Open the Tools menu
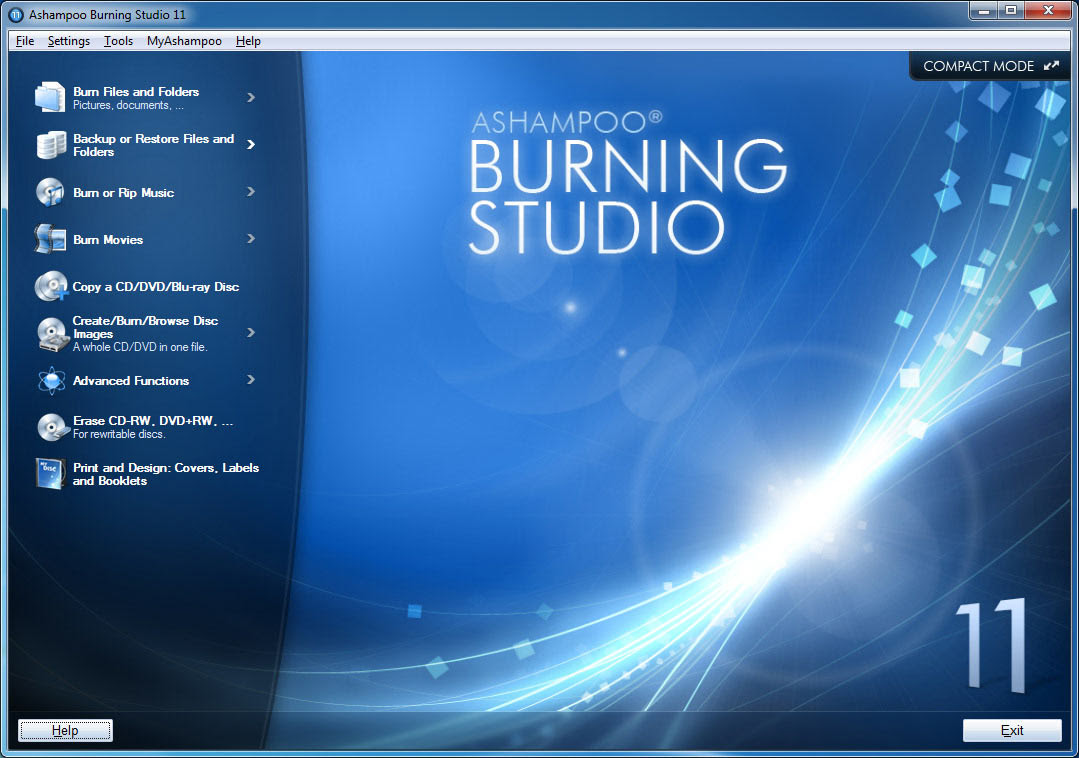This screenshot has height=758, width=1079. tap(118, 41)
